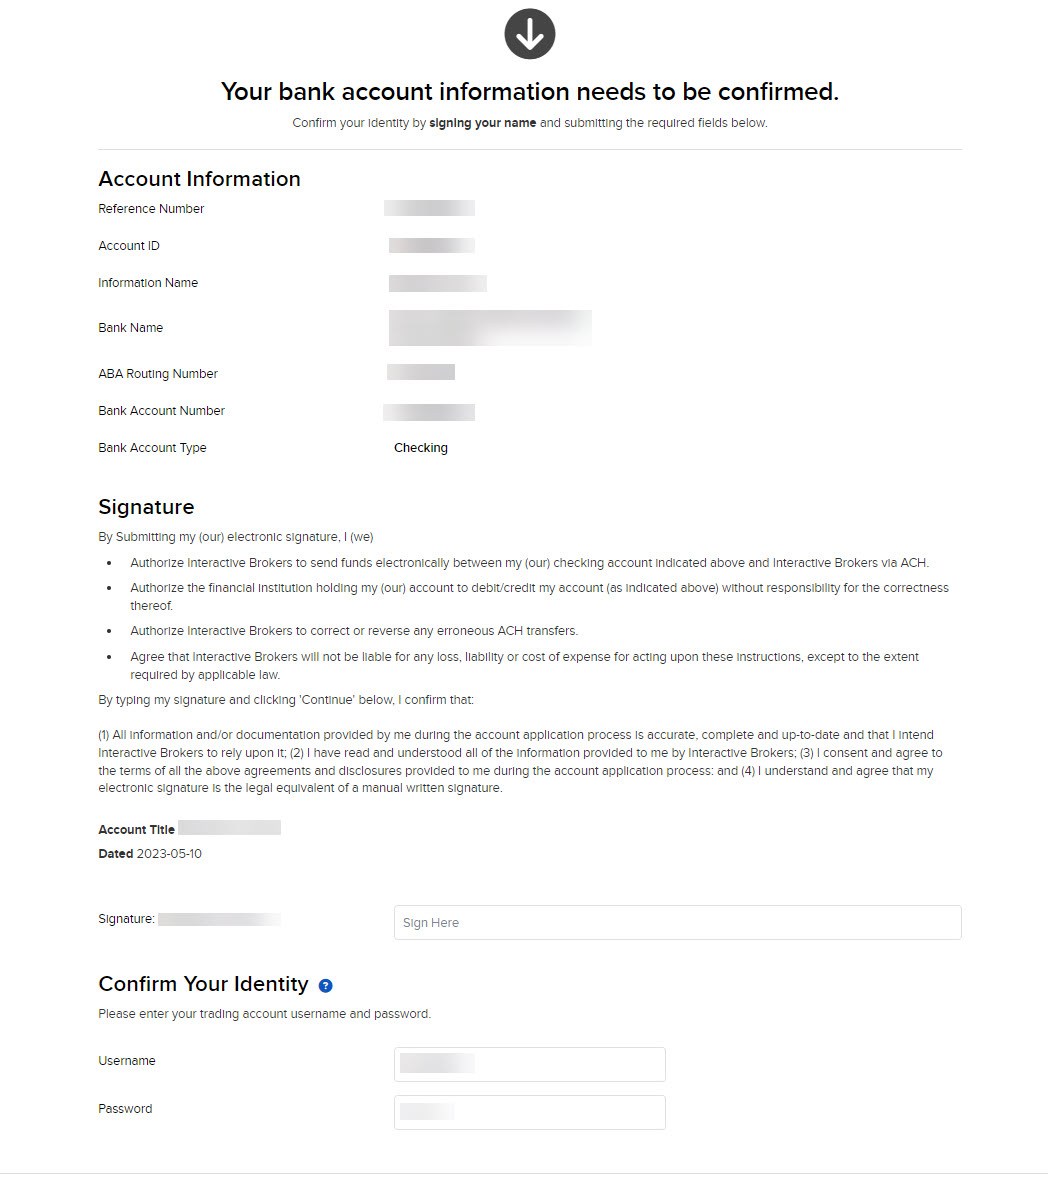Click the Account Information heading

(x=199, y=179)
